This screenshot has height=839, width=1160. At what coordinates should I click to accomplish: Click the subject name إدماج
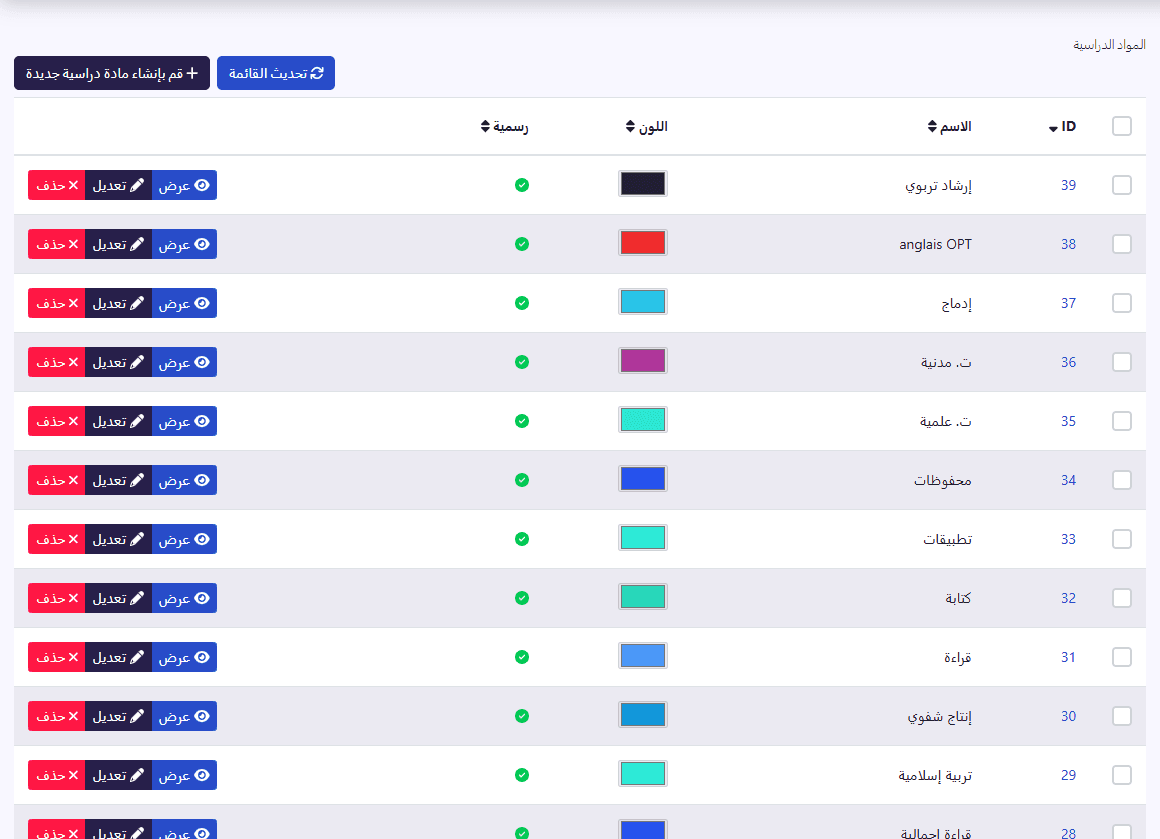point(957,303)
